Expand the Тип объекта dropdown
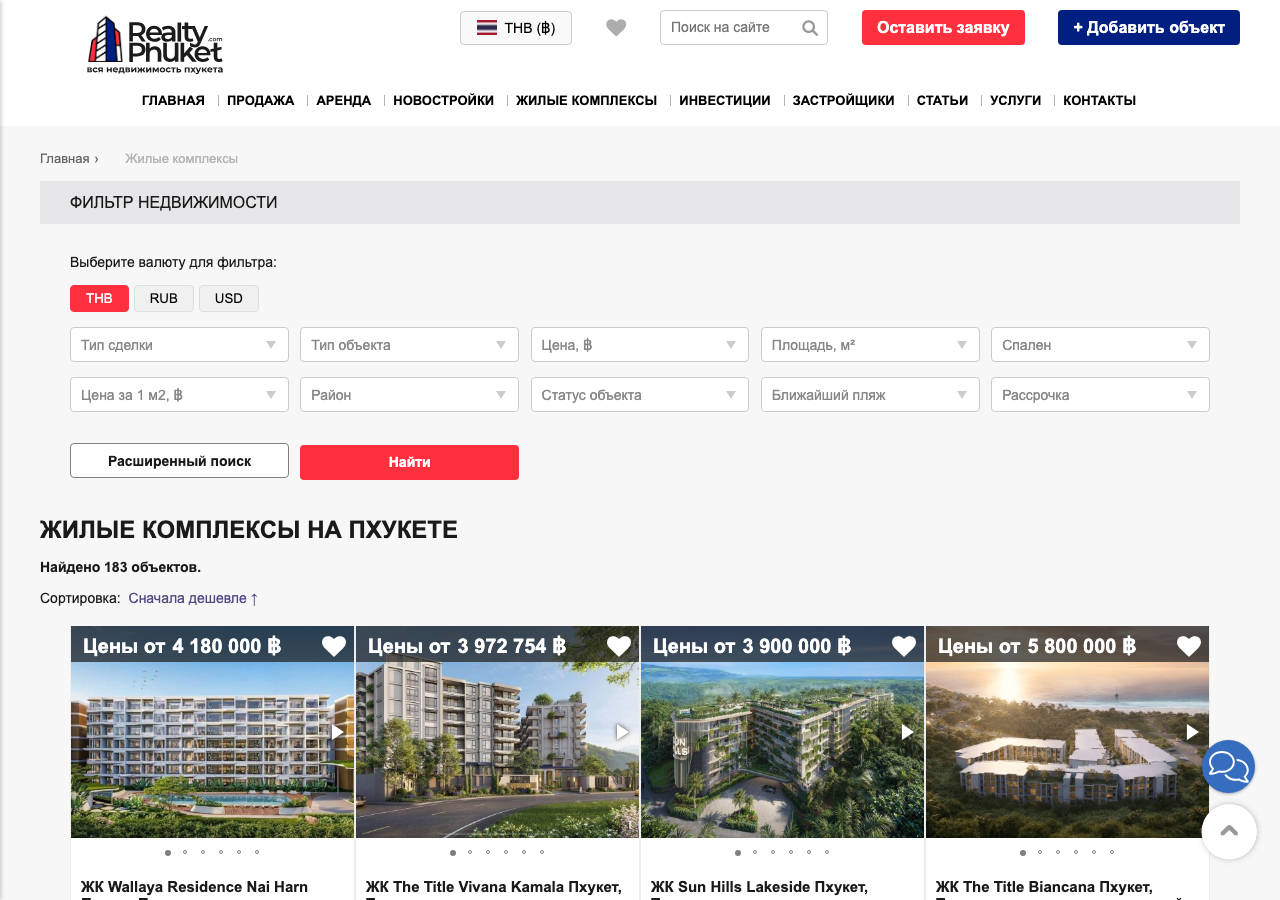Screen dimensions: 1280x900 409,345
